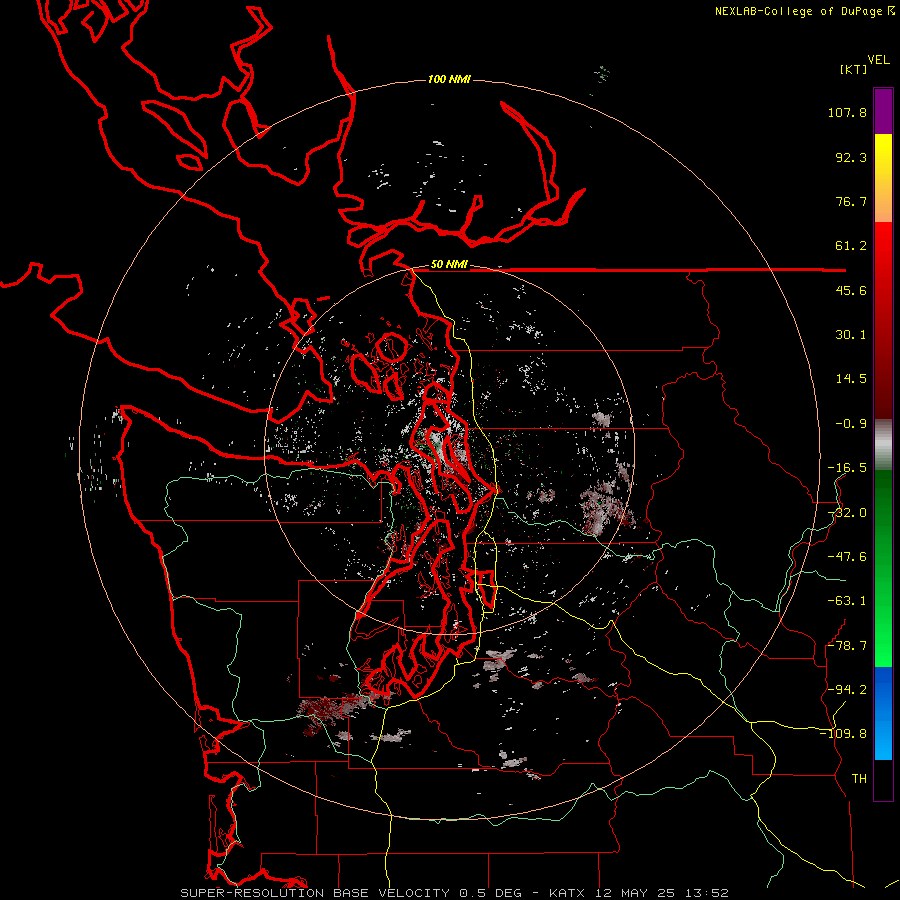
Task: Click the 12 MAY 25 13:52 timestamp
Action: pos(664,893)
